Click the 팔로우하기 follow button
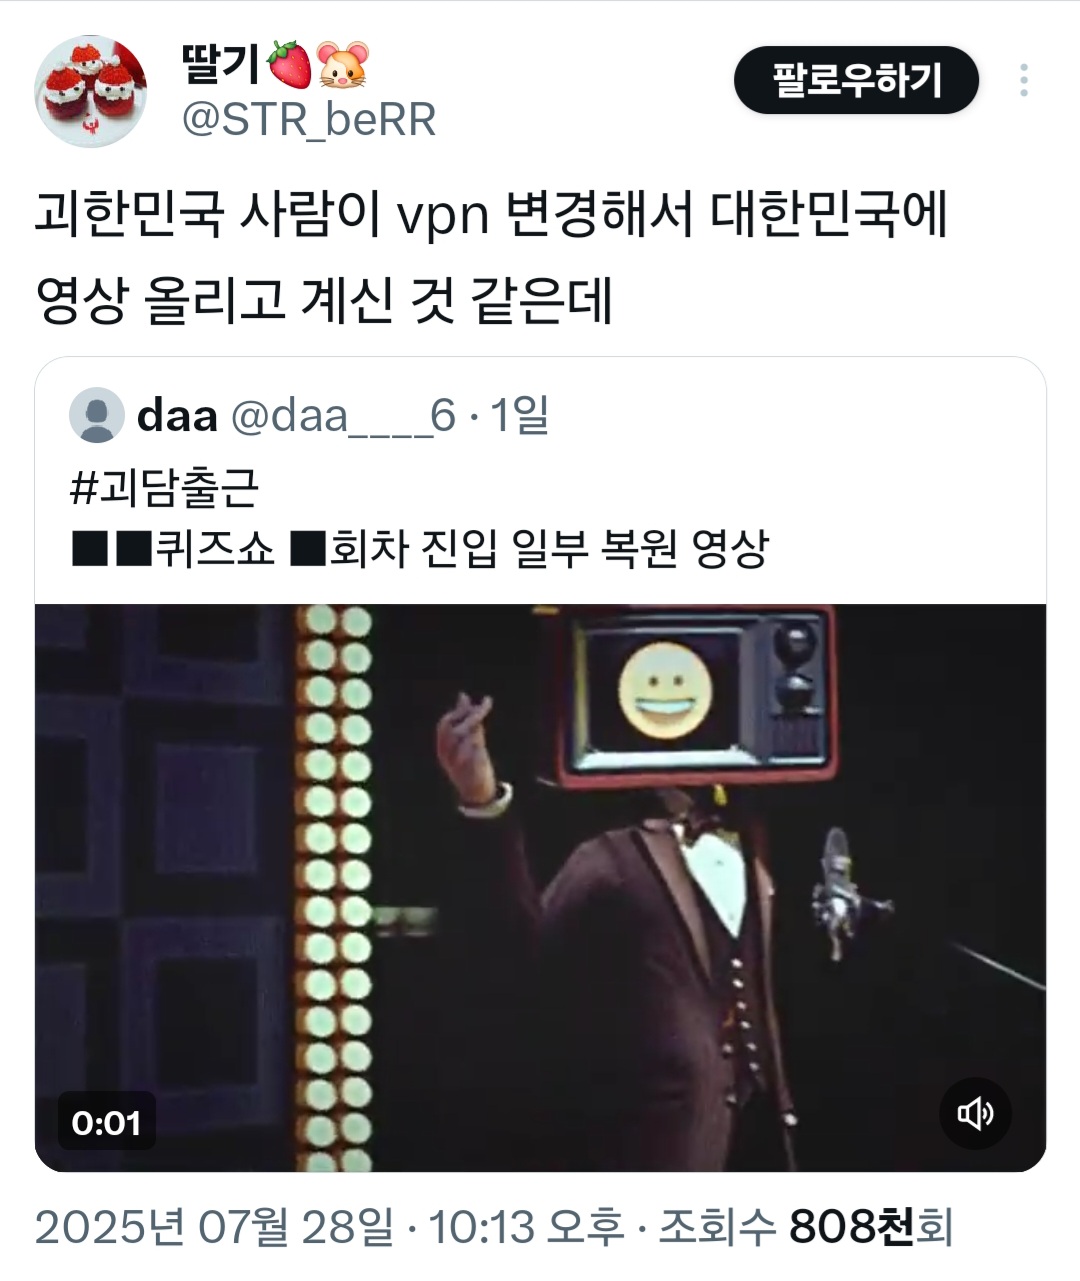The width and height of the screenshot is (1080, 1281). point(856,80)
